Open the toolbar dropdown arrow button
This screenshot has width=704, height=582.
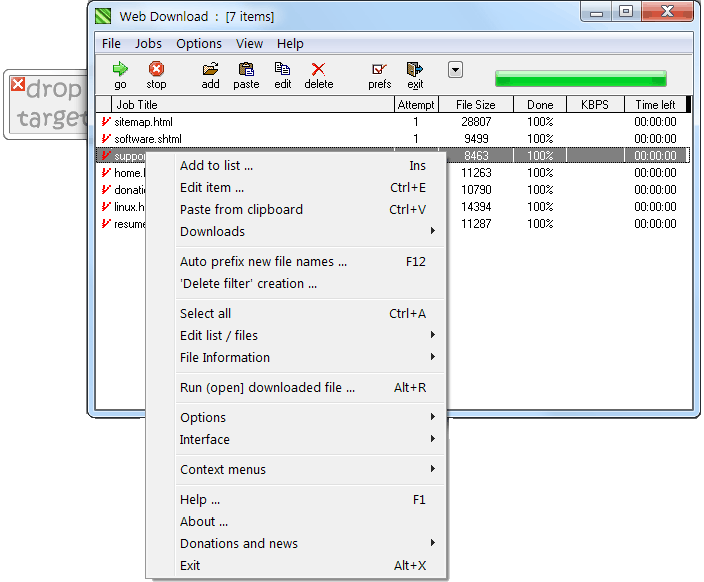(x=455, y=70)
